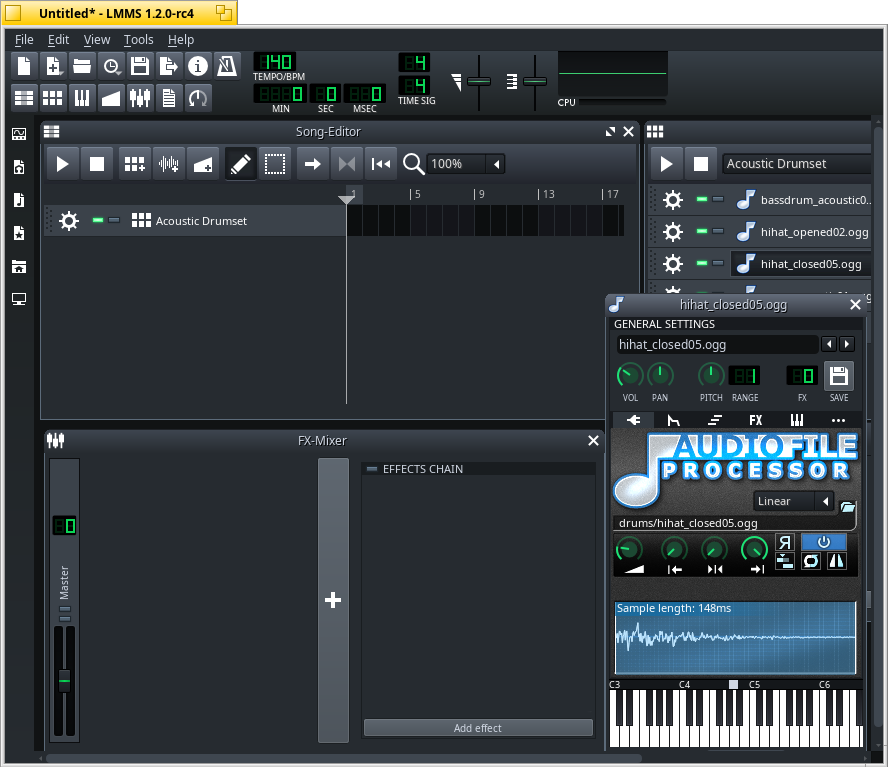
Task: Open My Computer sidebar tab
Action: (19, 299)
